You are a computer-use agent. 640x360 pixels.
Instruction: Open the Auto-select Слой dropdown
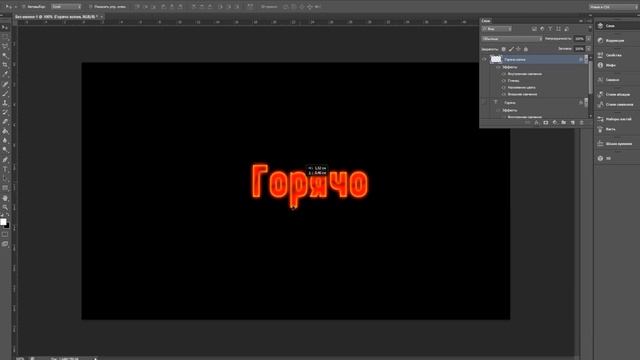66,7
